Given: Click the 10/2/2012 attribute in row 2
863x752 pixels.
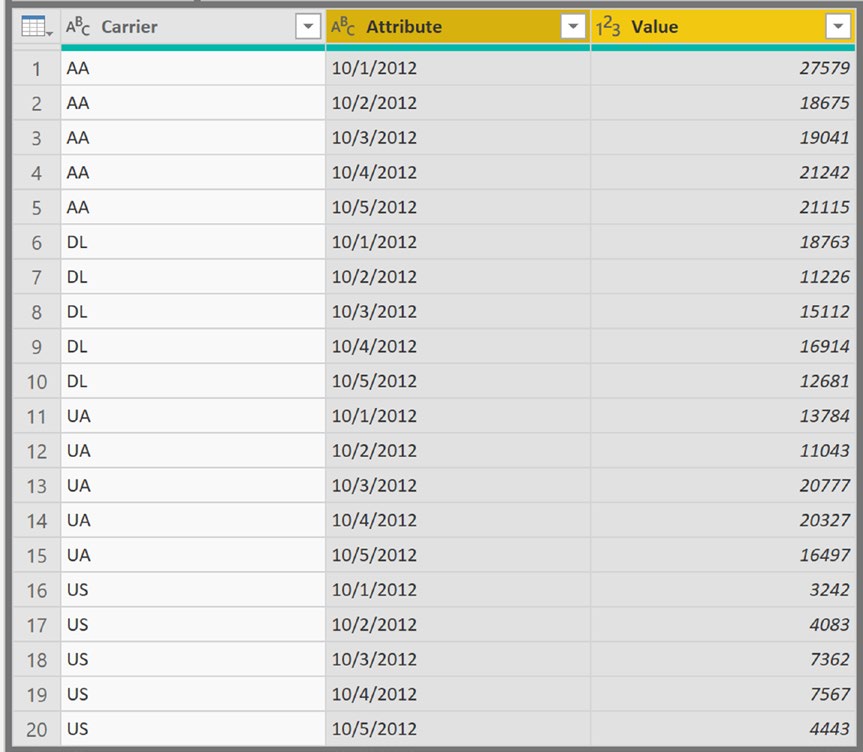Looking at the screenshot, I should tap(458, 103).
